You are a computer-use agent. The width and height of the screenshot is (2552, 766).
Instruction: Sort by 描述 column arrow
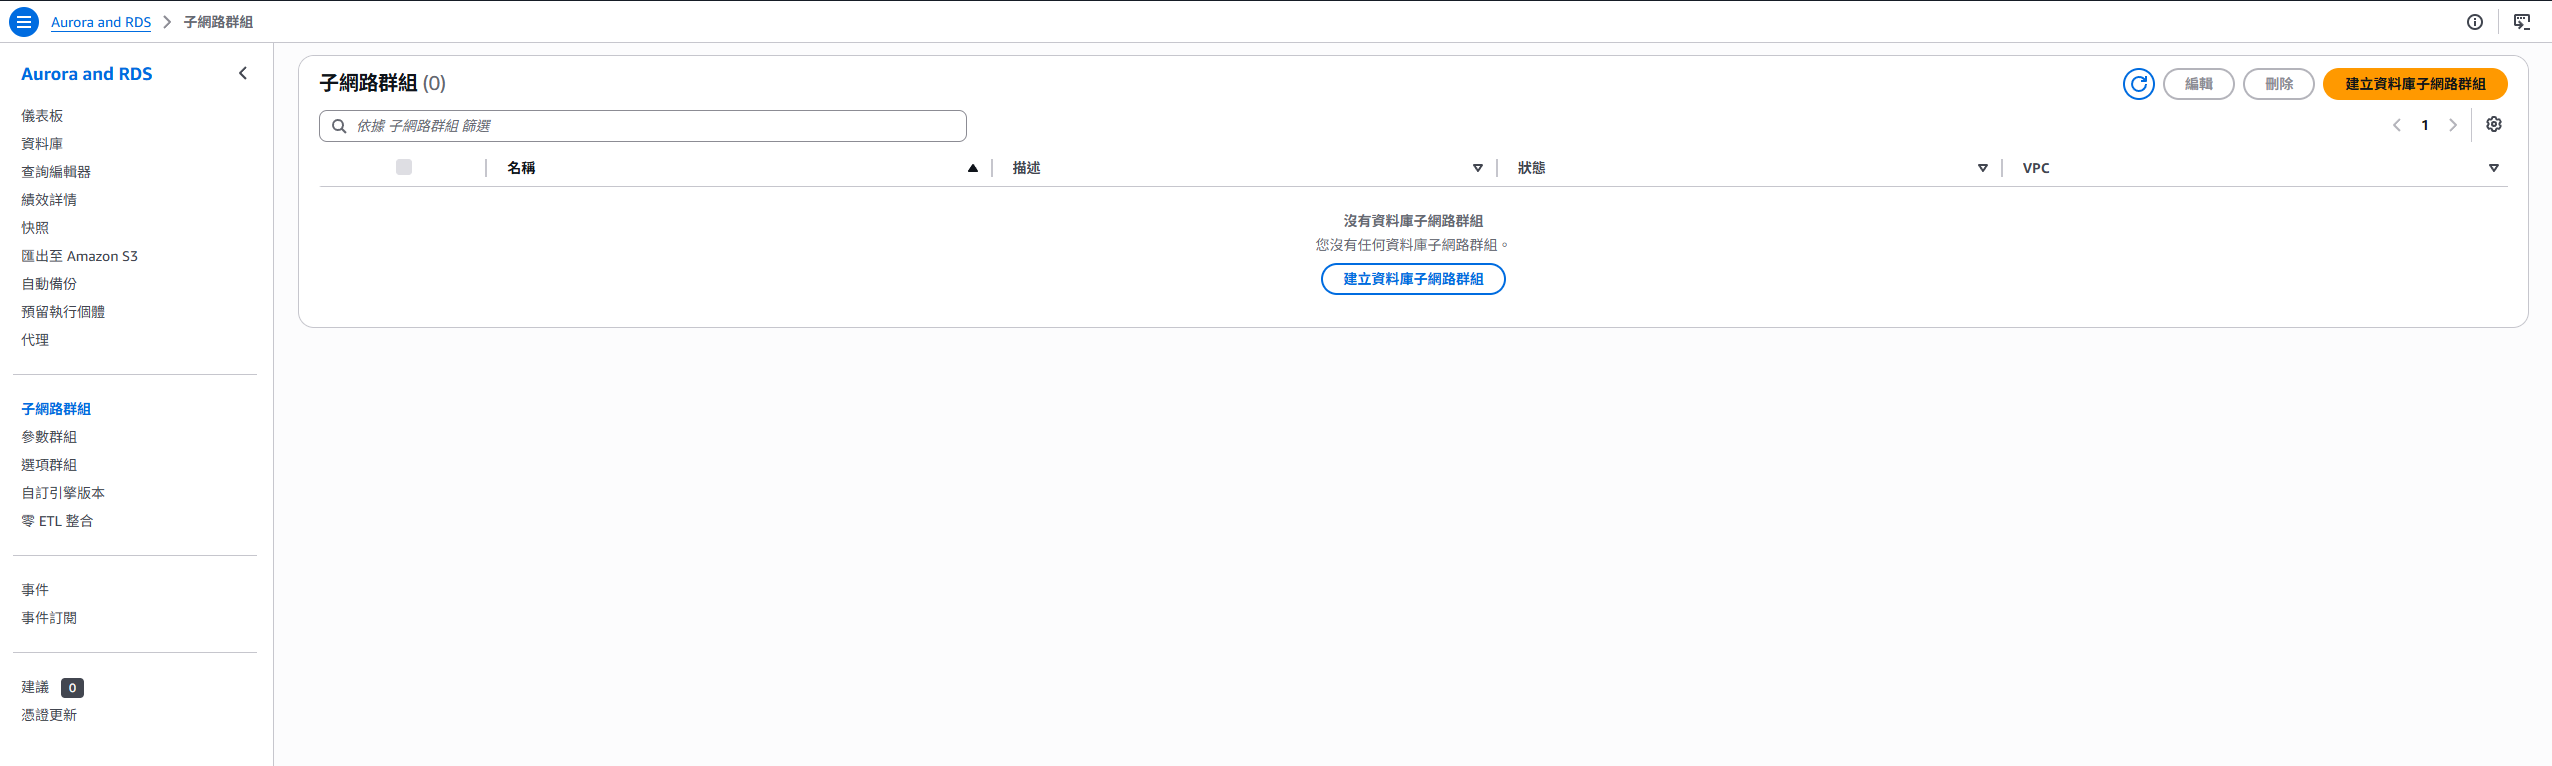coord(1478,168)
